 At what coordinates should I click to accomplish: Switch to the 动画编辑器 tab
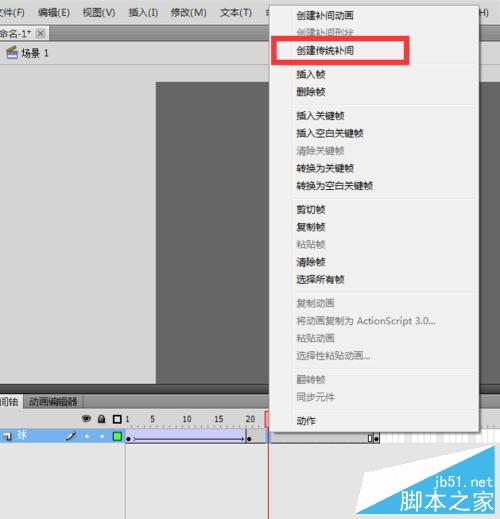point(53,402)
